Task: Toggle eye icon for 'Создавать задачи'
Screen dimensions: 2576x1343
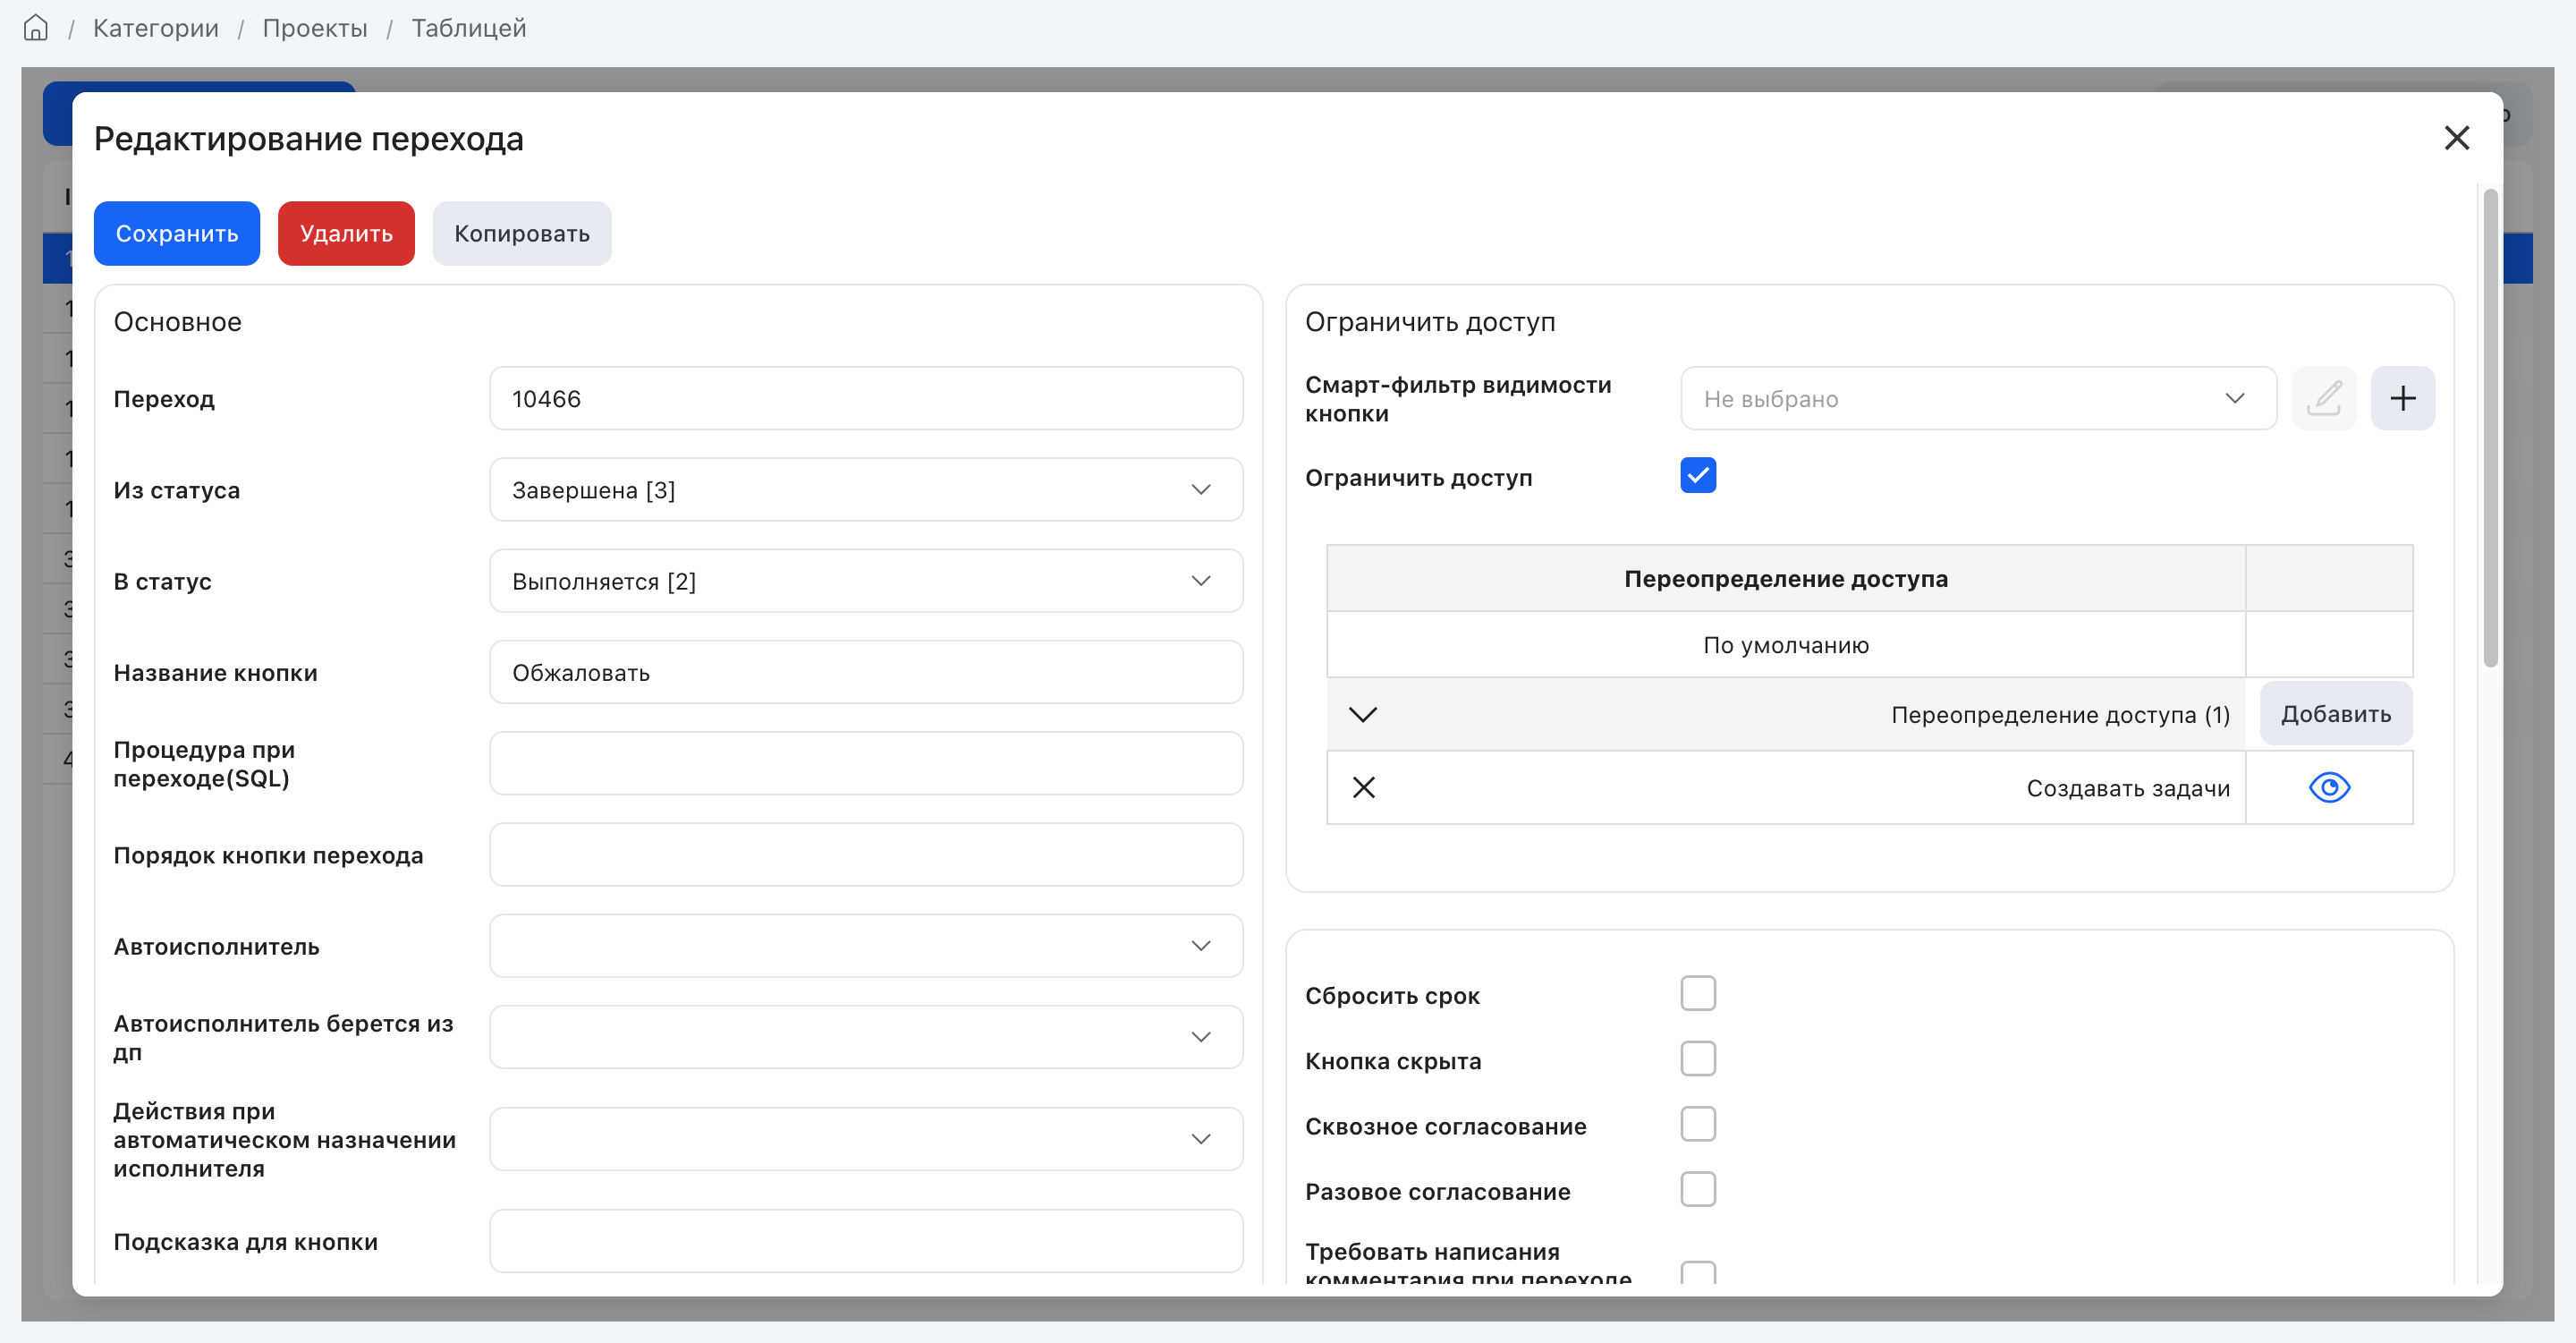Action: 2329,787
